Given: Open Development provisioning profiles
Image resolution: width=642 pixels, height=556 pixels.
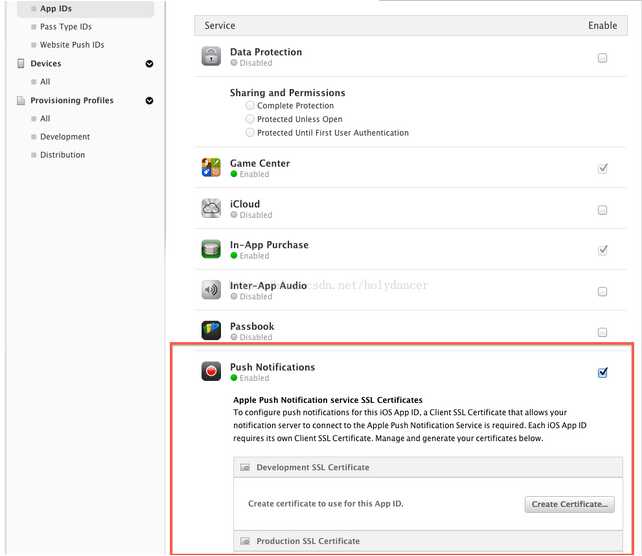Looking at the screenshot, I should (x=65, y=137).
